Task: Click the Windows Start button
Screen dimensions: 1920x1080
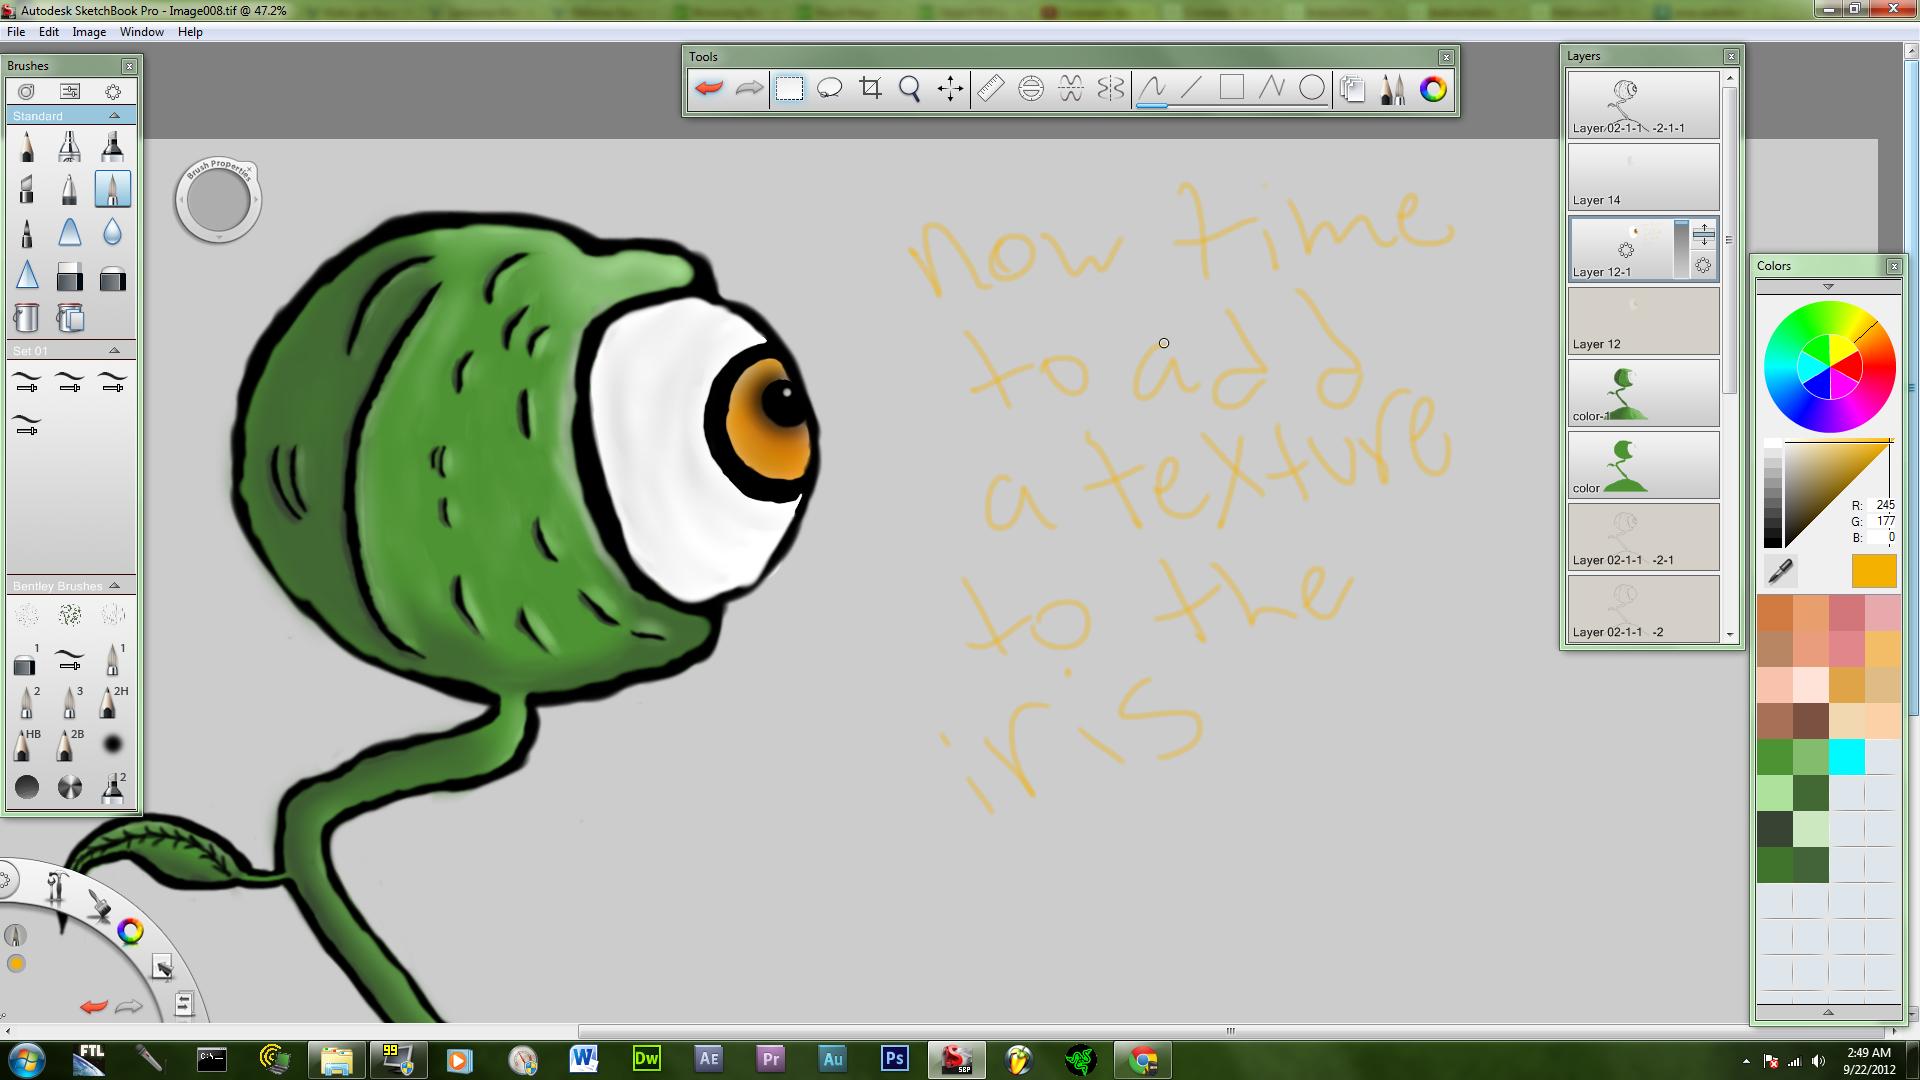Action: coord(25,1059)
